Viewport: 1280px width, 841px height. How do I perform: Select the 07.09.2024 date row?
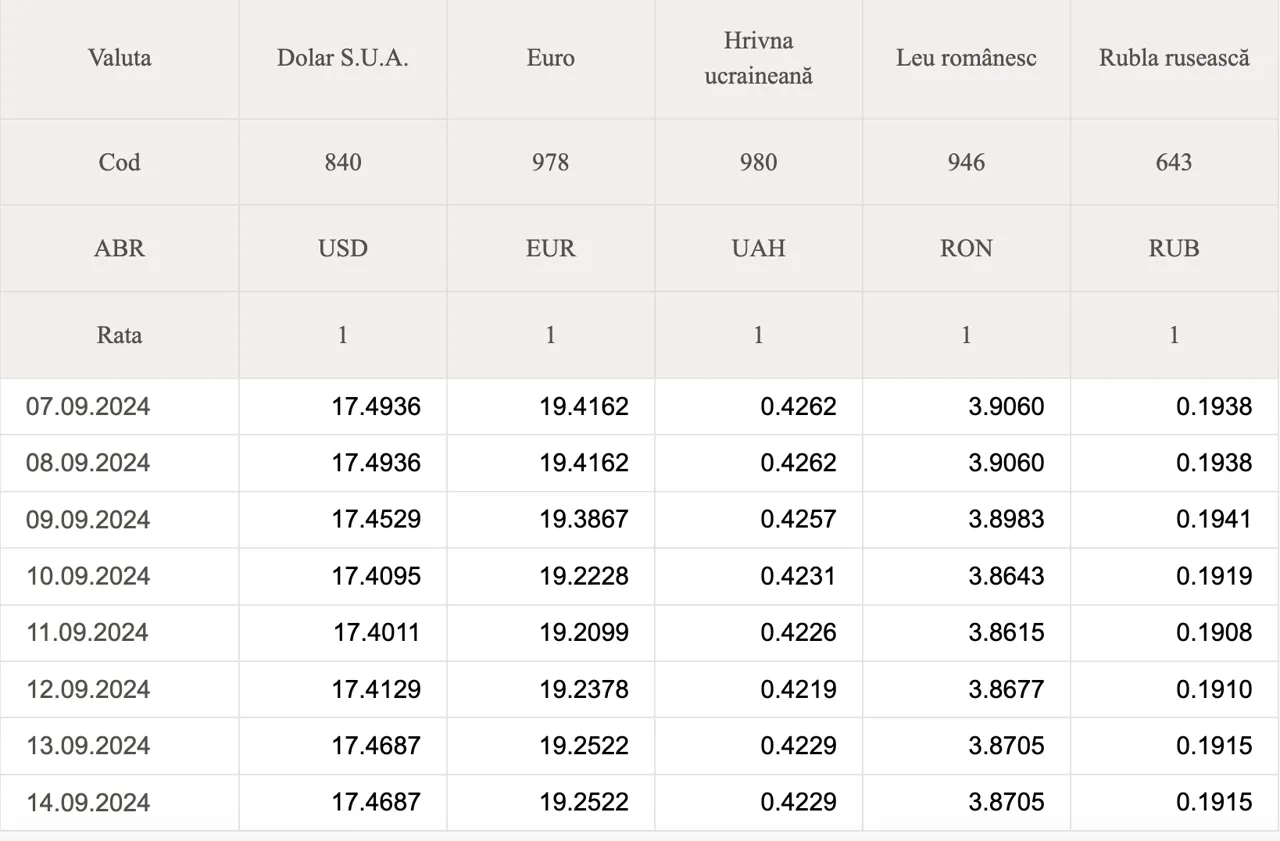[639, 407]
